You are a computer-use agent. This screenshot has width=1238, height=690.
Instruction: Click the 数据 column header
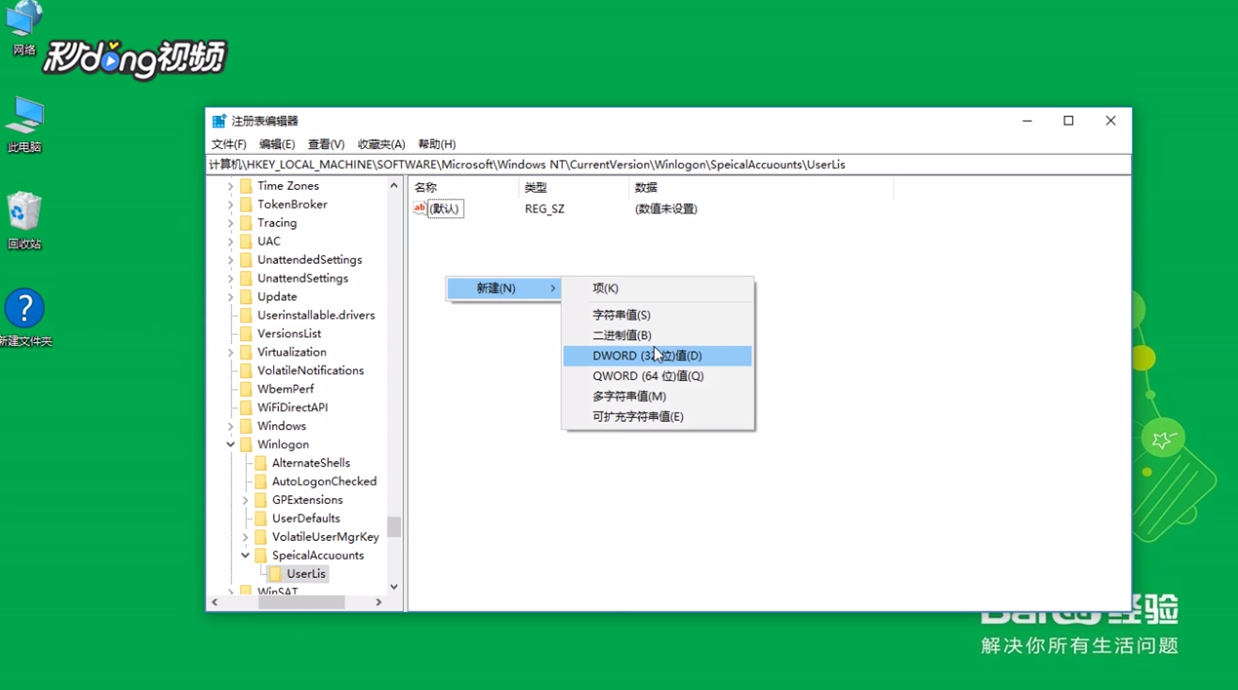[760, 187]
